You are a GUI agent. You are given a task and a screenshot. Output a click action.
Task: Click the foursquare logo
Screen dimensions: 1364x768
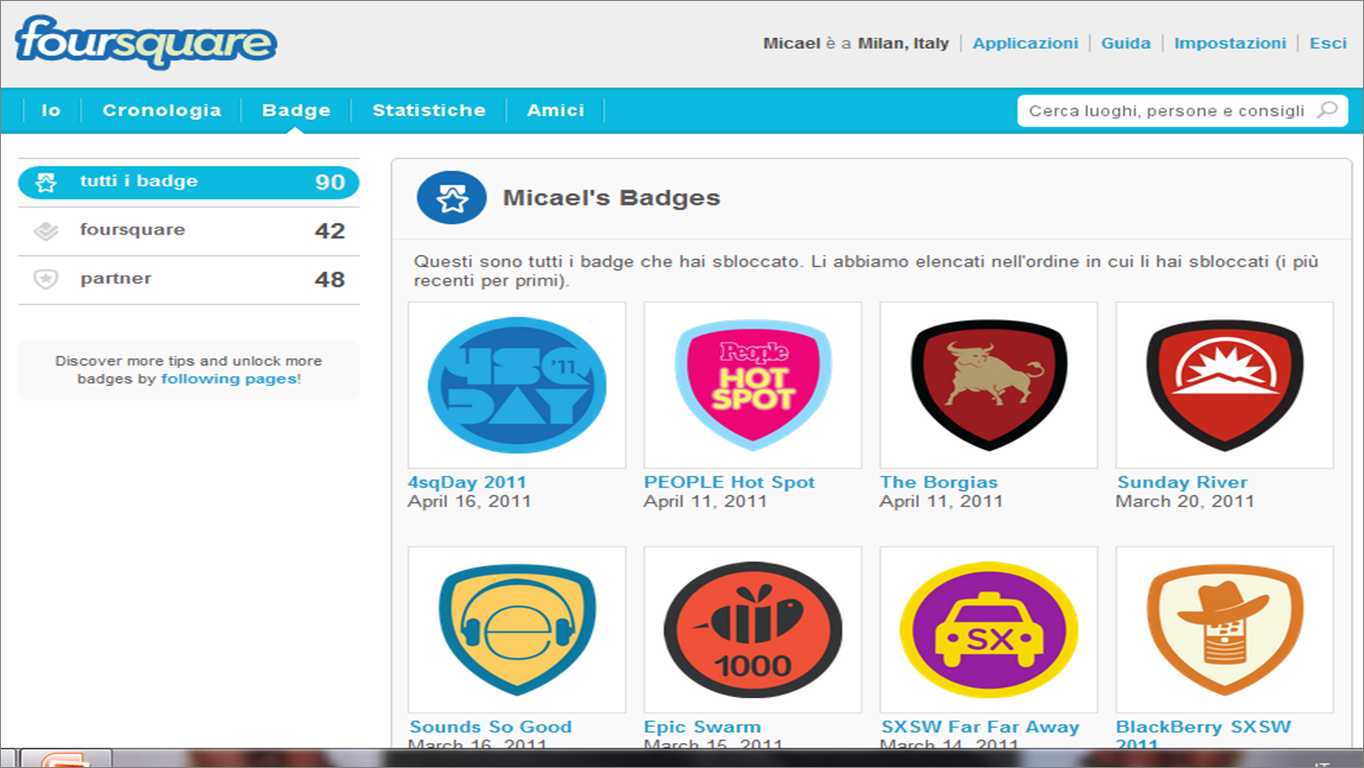coord(146,42)
